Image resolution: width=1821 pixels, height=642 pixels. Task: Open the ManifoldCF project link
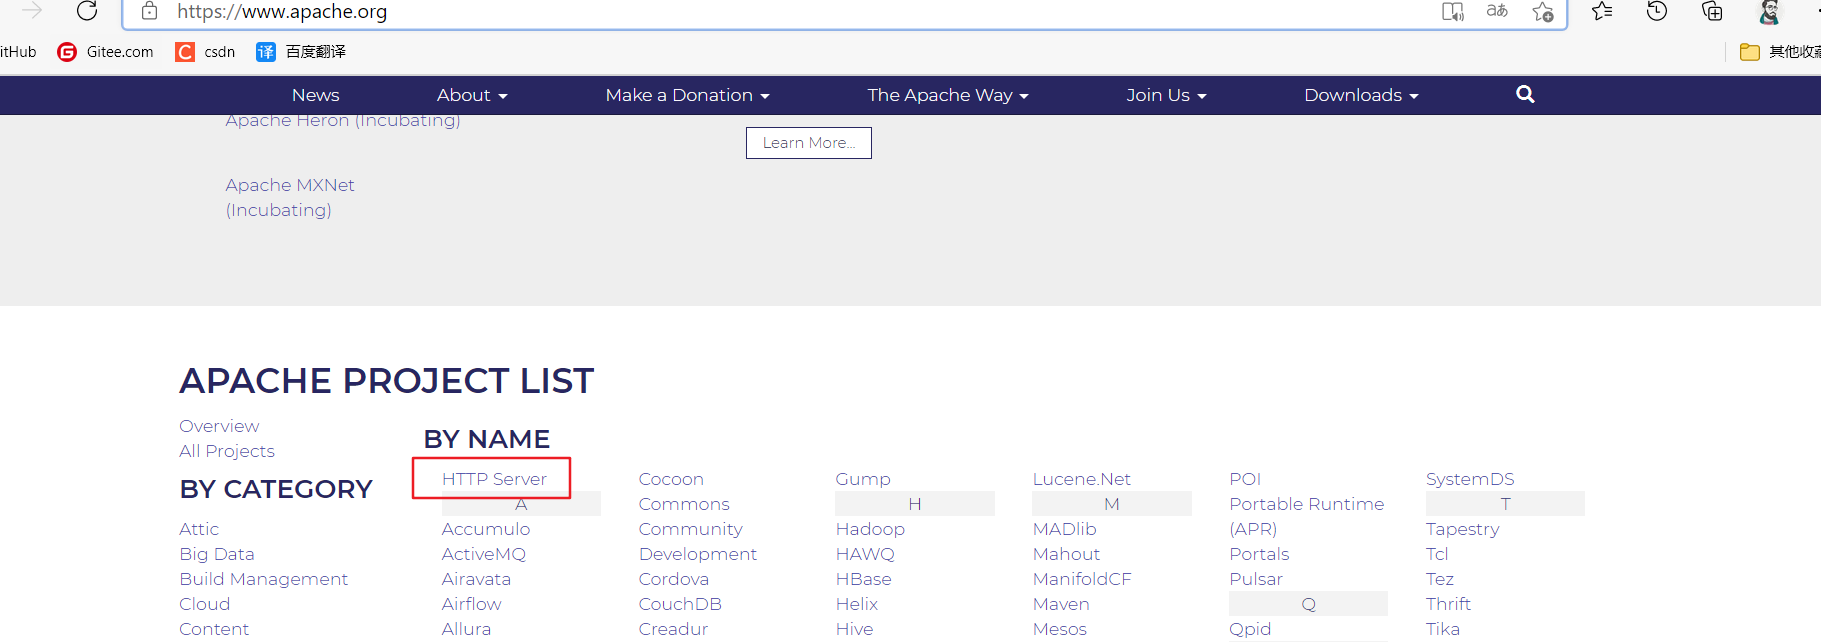coord(1082,579)
